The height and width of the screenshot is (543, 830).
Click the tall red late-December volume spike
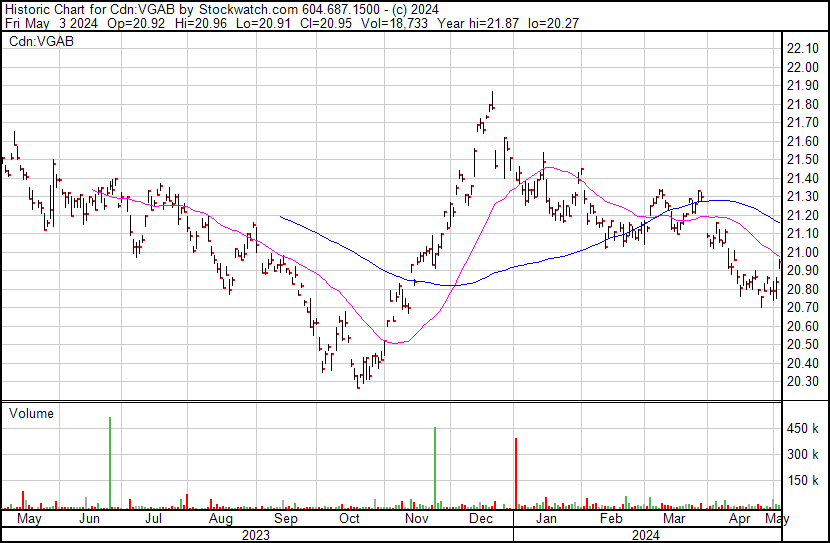click(x=516, y=473)
